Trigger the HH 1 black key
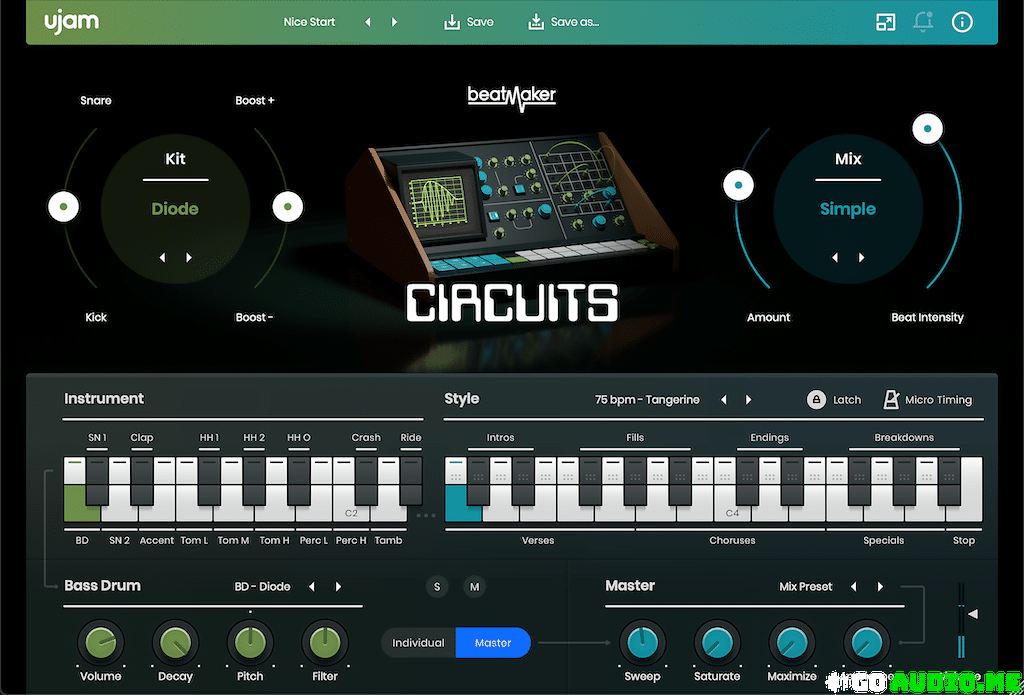 click(x=209, y=481)
